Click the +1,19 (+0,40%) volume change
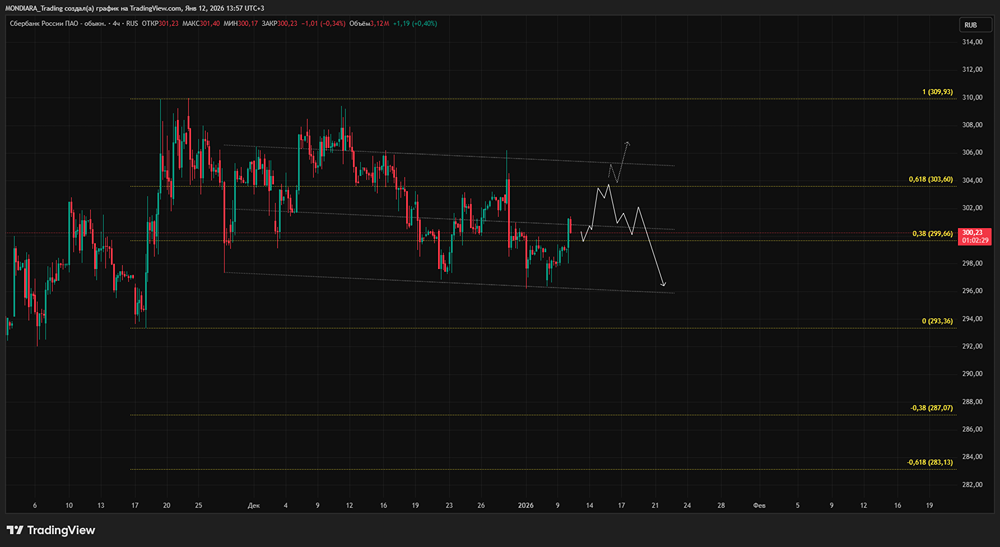This screenshot has height=547, width=1000. click(415, 24)
